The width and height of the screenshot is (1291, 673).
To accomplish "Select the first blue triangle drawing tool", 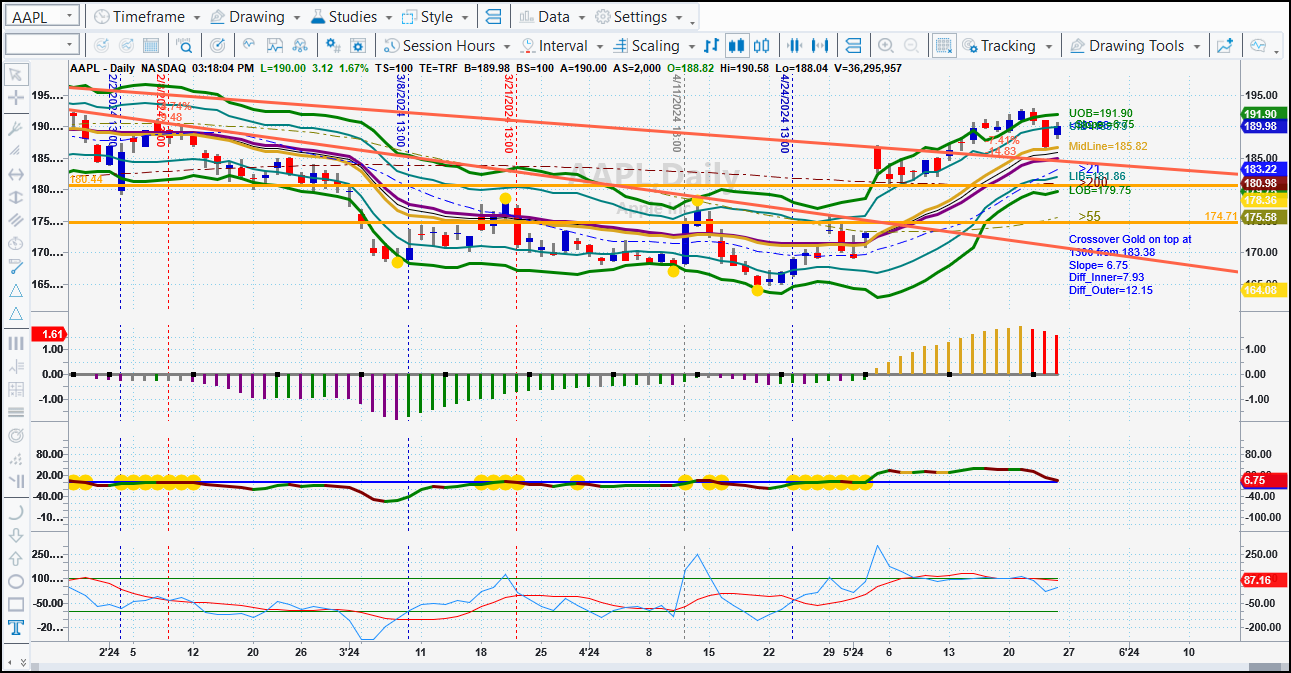I will [16, 291].
